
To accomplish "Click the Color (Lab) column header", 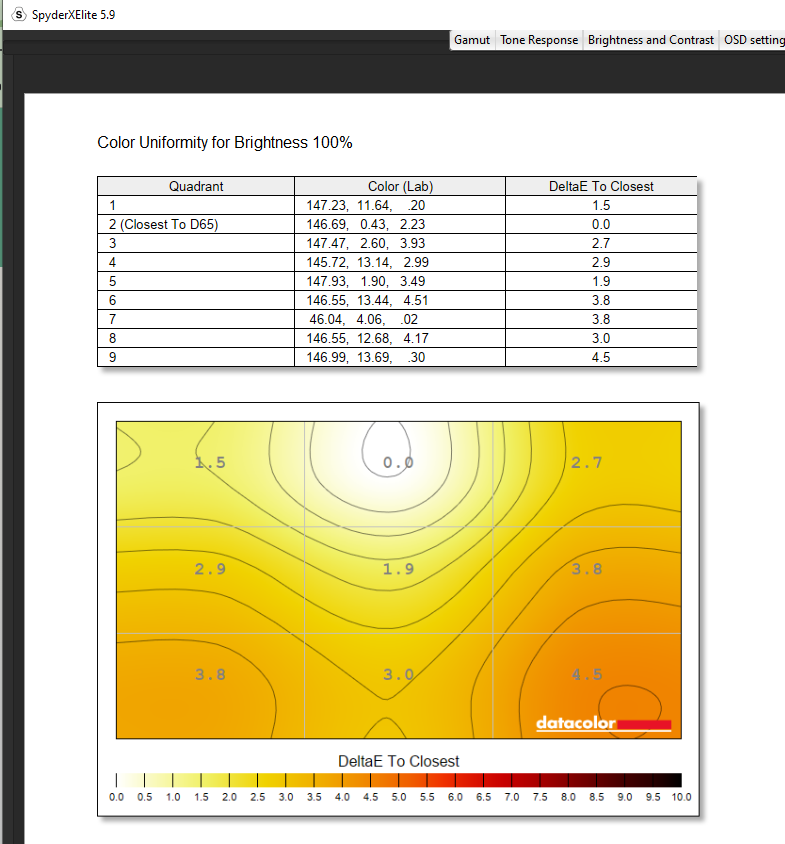I will (400, 186).
